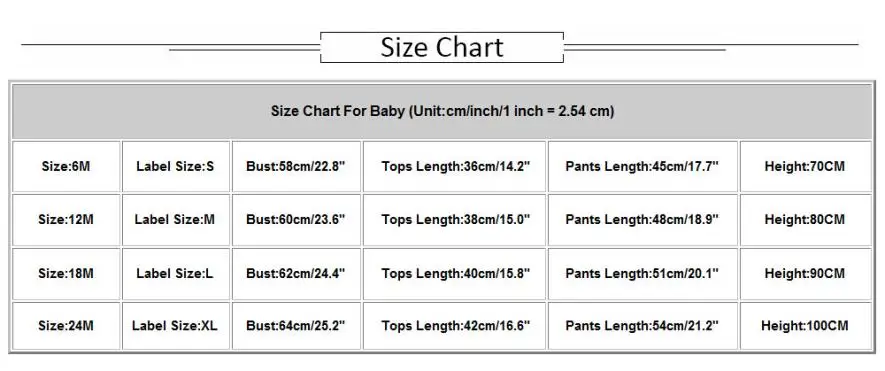This screenshot has width=885, height=371.
Task: Select the Label Size:S cell
Action: coord(176,167)
